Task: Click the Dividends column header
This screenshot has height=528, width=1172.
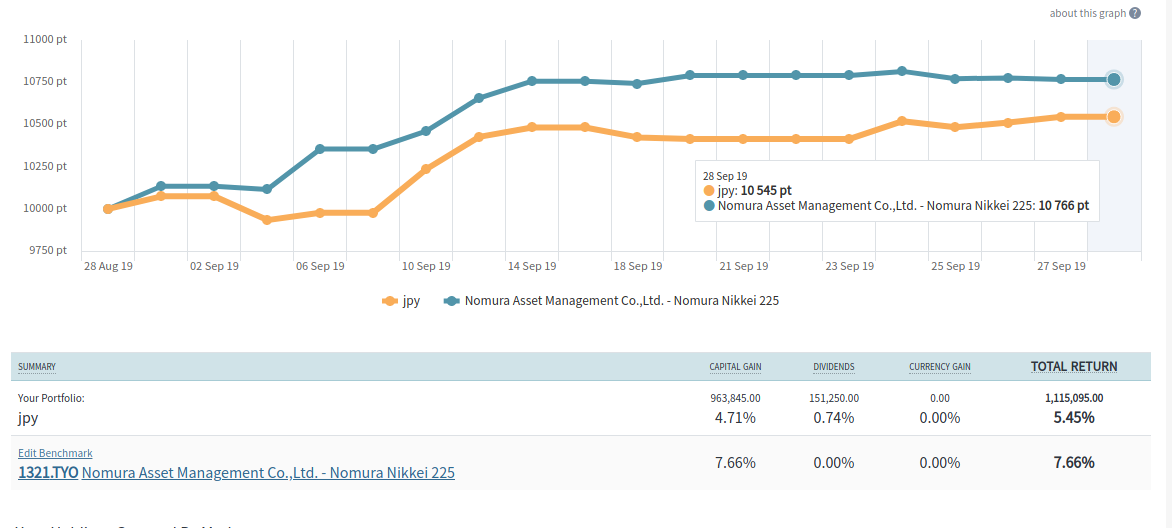Action: click(x=833, y=367)
